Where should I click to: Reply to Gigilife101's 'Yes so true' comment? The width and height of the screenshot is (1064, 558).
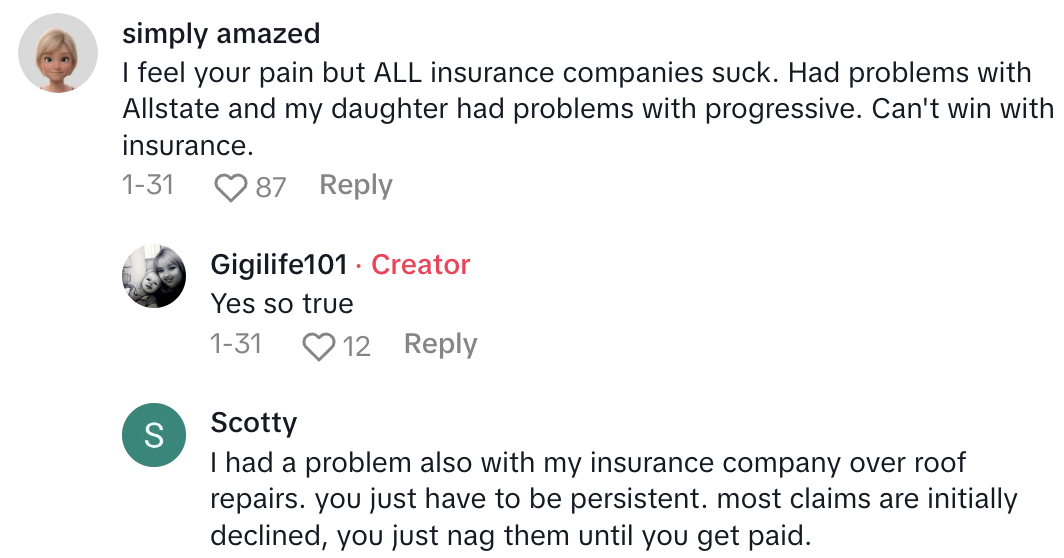point(440,344)
